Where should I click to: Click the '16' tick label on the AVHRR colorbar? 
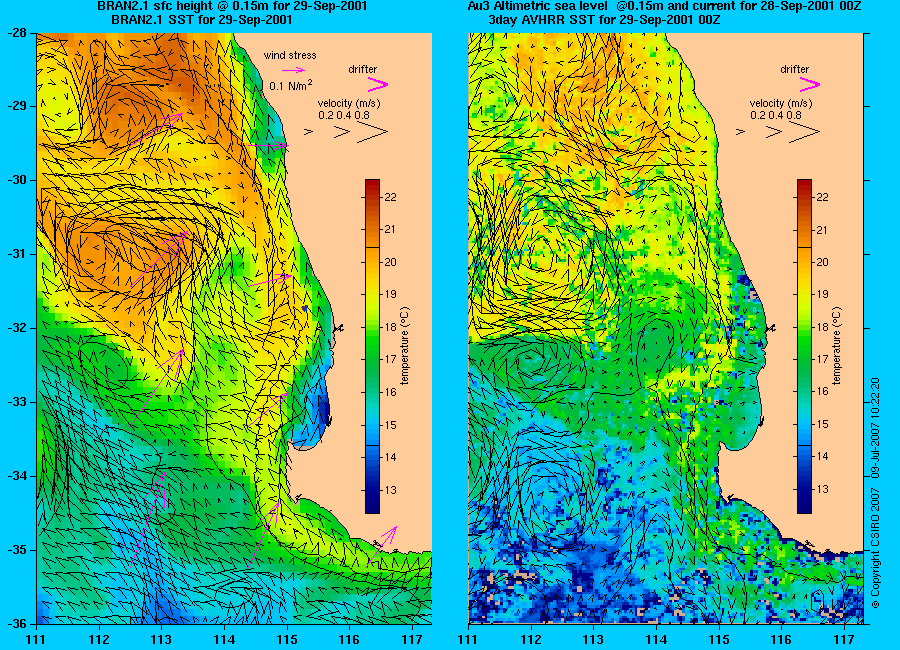(823, 392)
